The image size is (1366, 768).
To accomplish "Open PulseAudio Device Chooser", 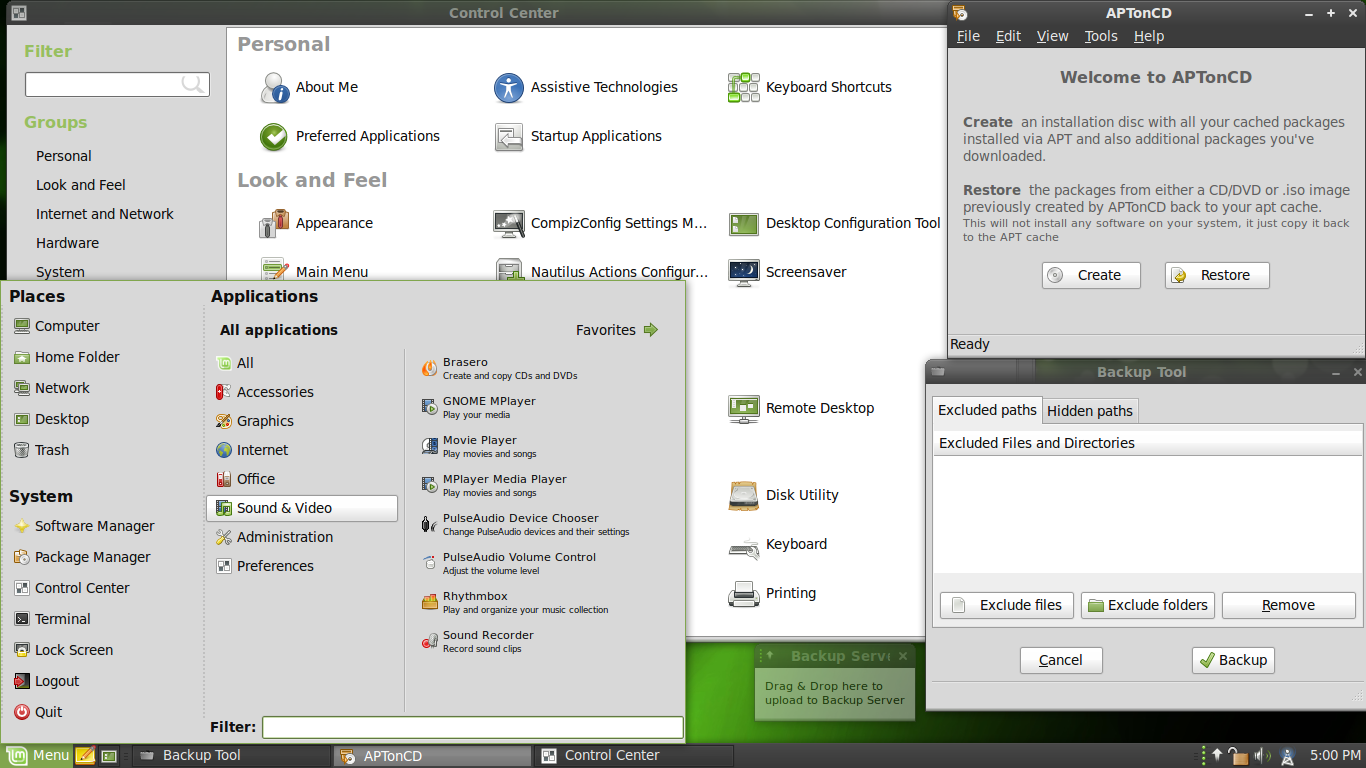I will click(525, 524).
